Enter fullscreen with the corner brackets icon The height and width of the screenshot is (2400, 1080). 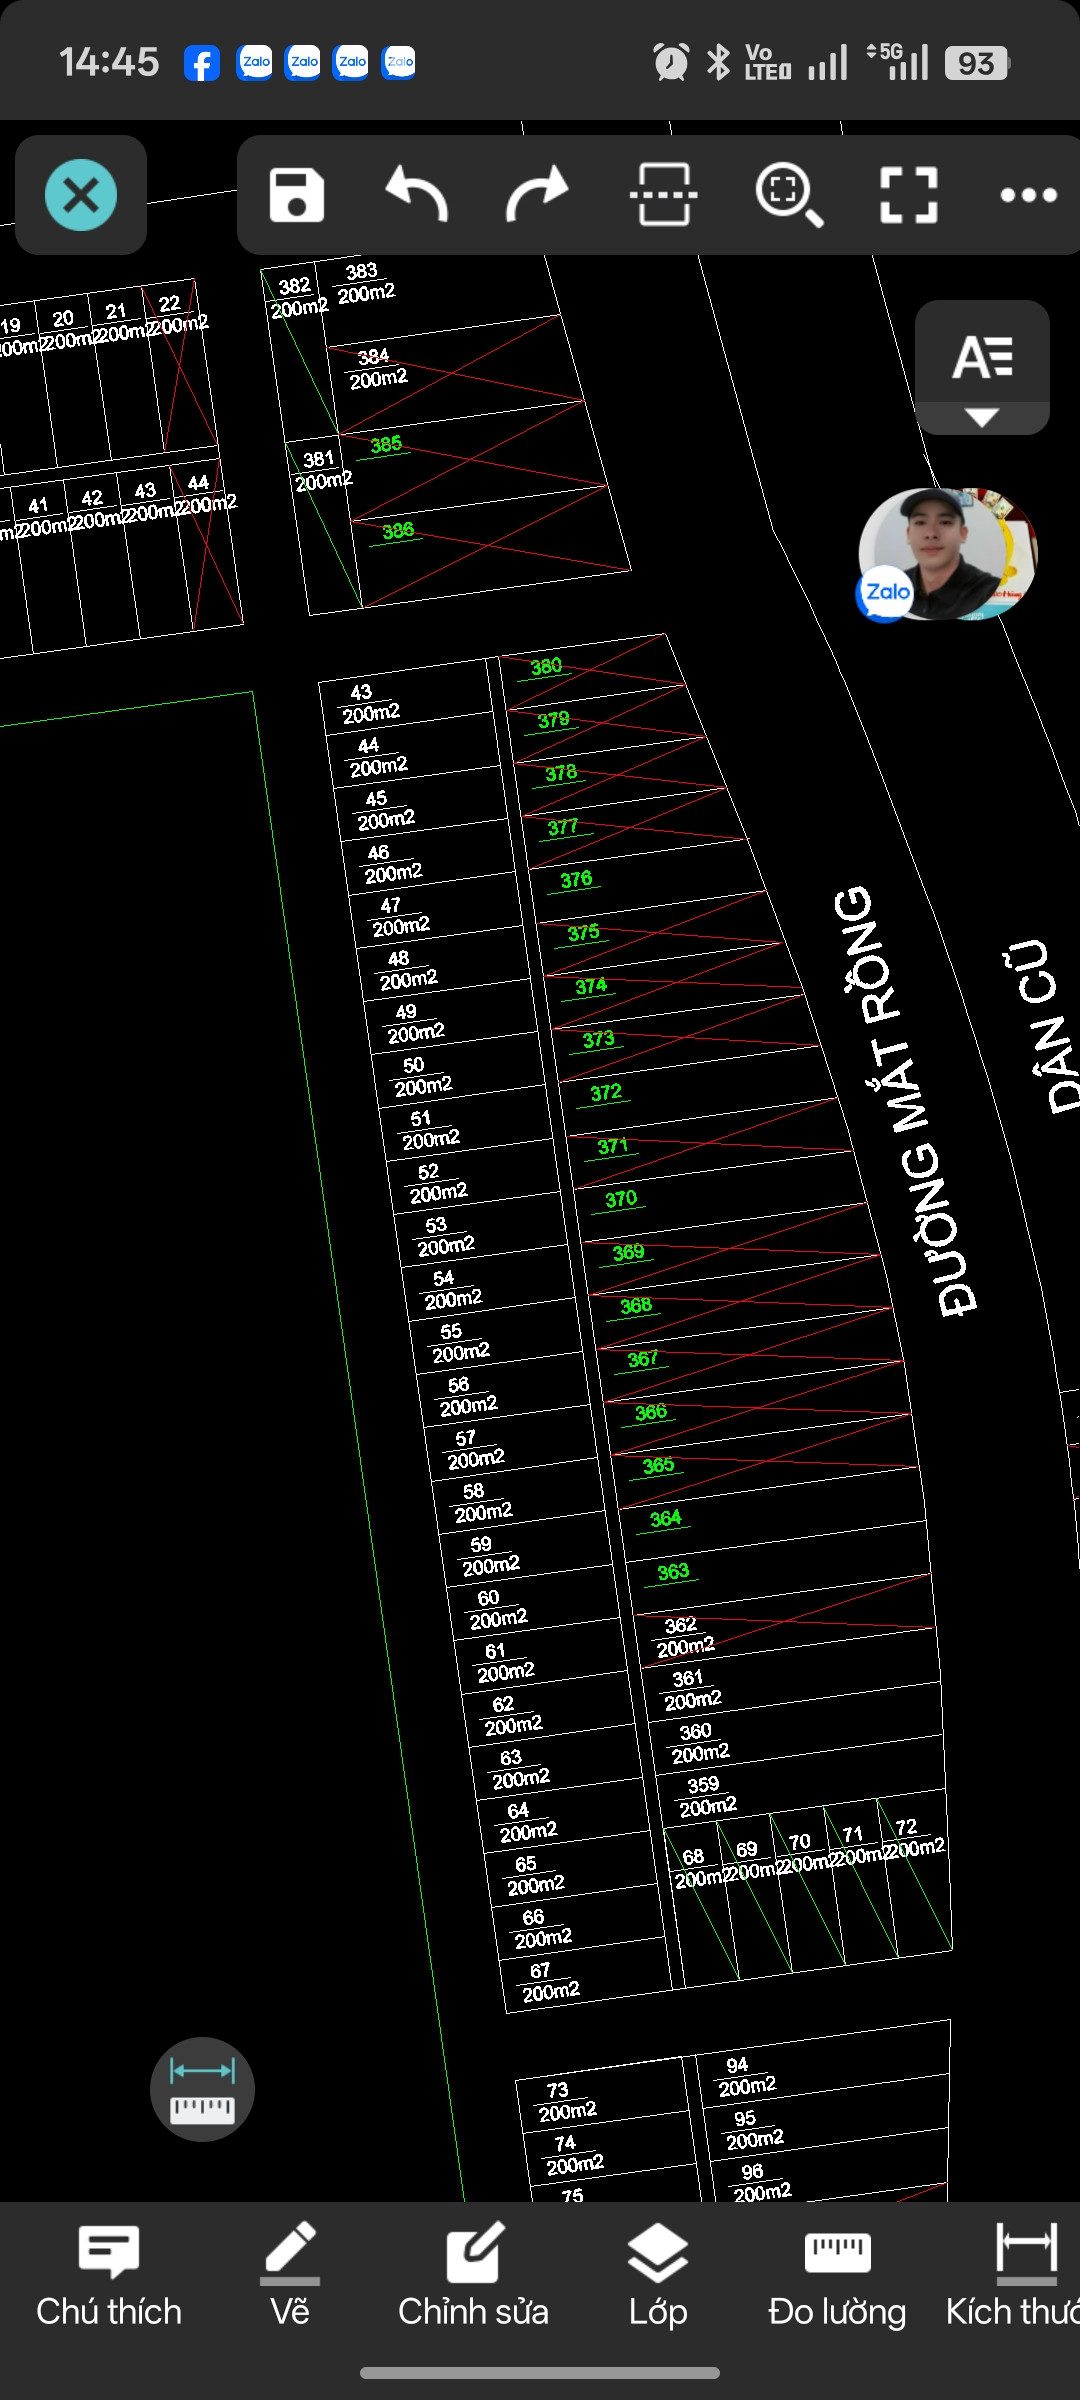(x=909, y=195)
